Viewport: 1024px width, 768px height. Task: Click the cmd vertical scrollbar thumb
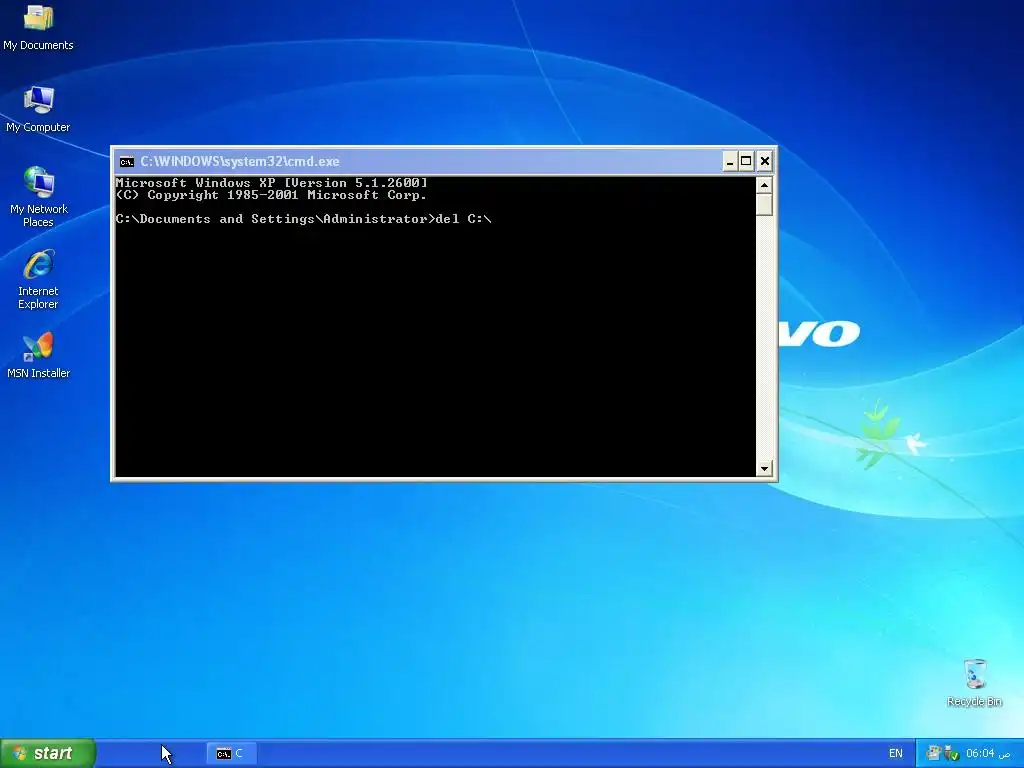(x=764, y=204)
